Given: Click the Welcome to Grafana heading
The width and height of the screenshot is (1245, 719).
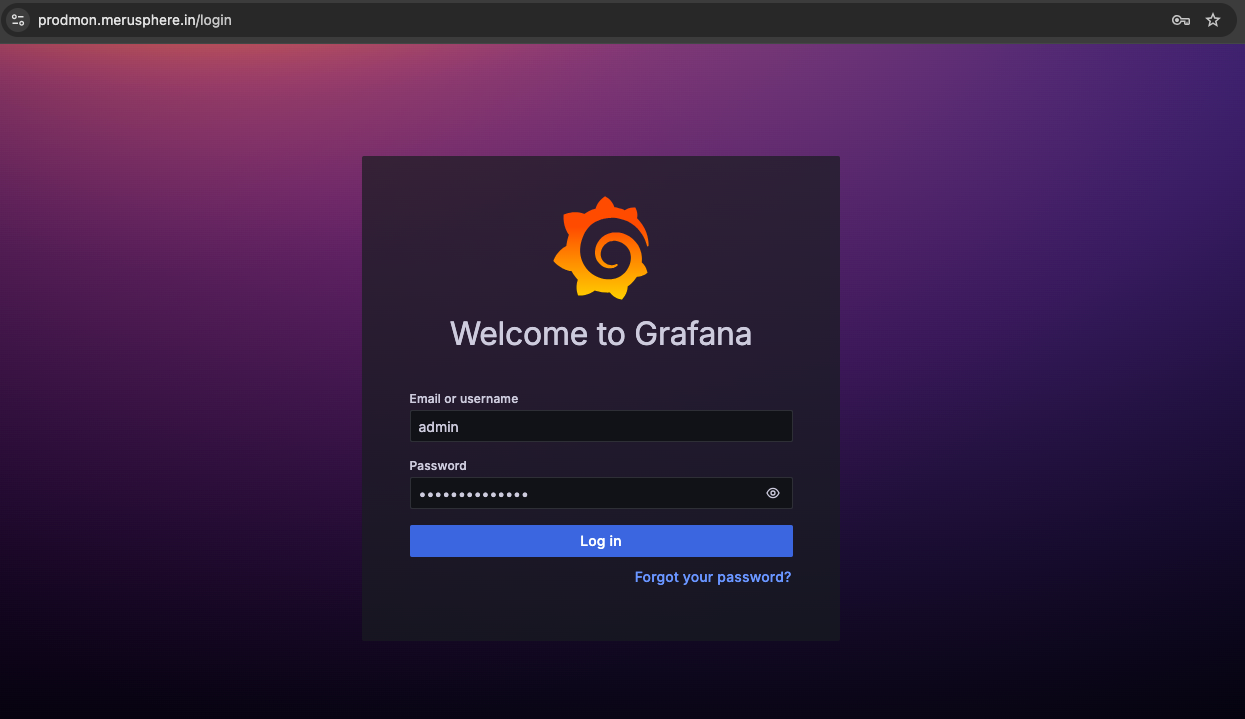Looking at the screenshot, I should tap(601, 333).
